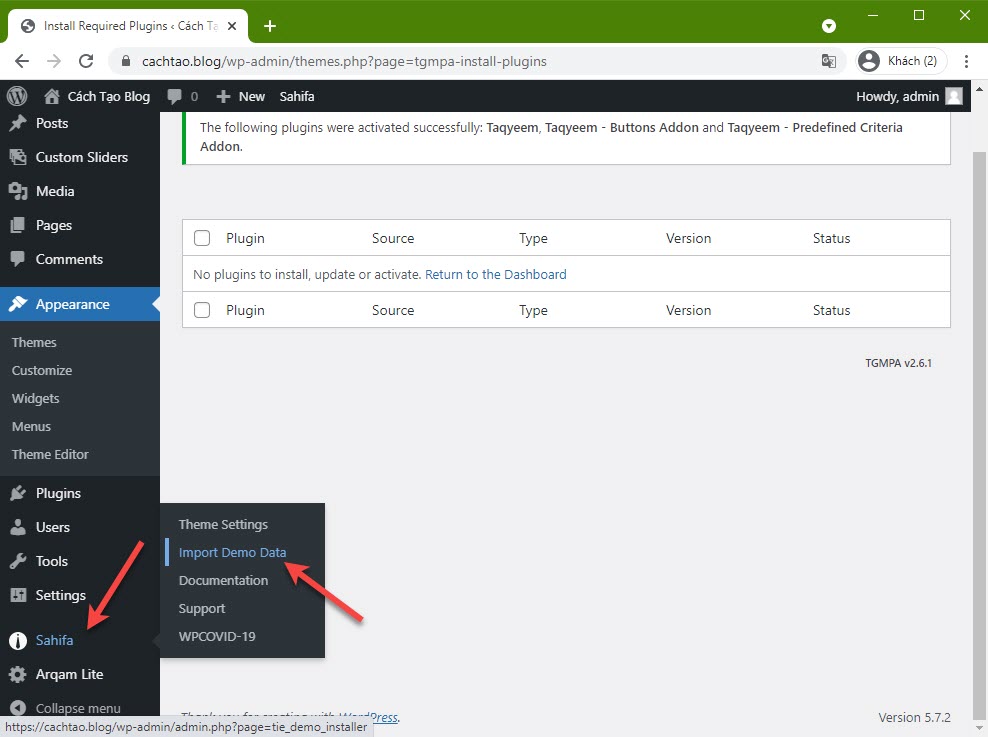This screenshot has width=988, height=737.
Task: Click the browser address bar URL
Action: point(344,61)
